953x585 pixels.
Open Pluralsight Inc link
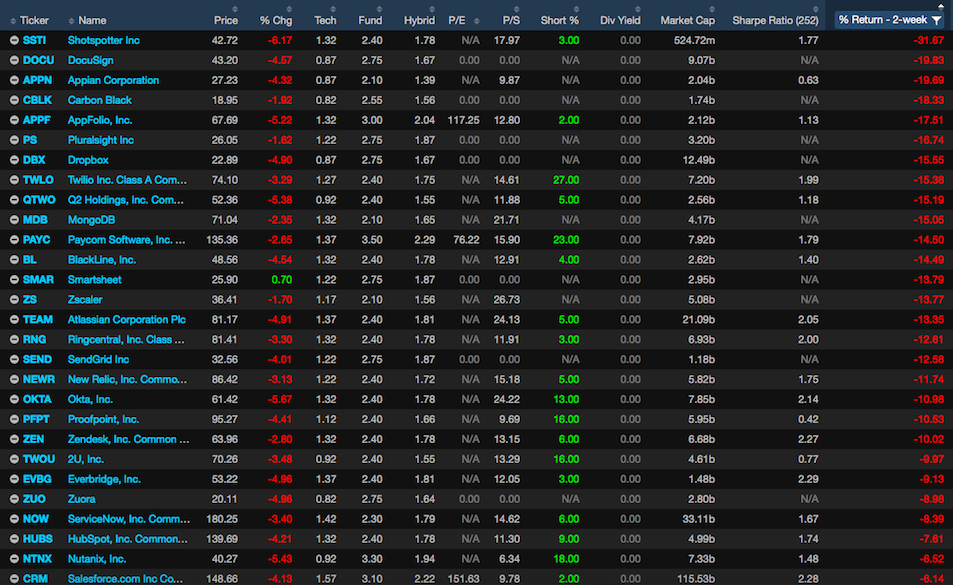(x=101, y=140)
